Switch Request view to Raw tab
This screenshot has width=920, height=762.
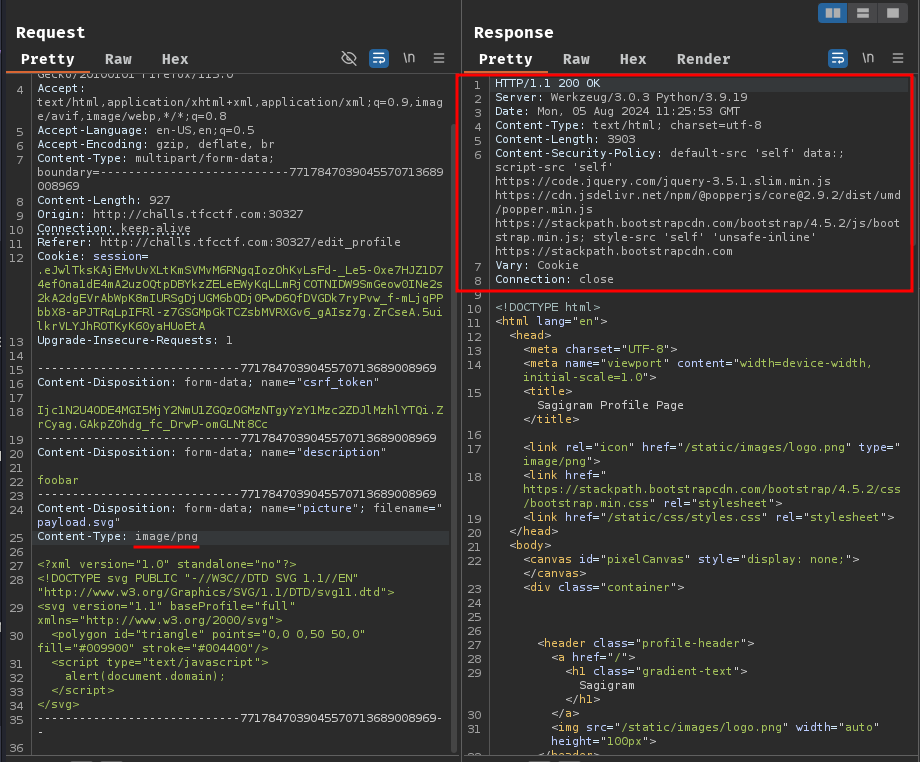point(118,59)
